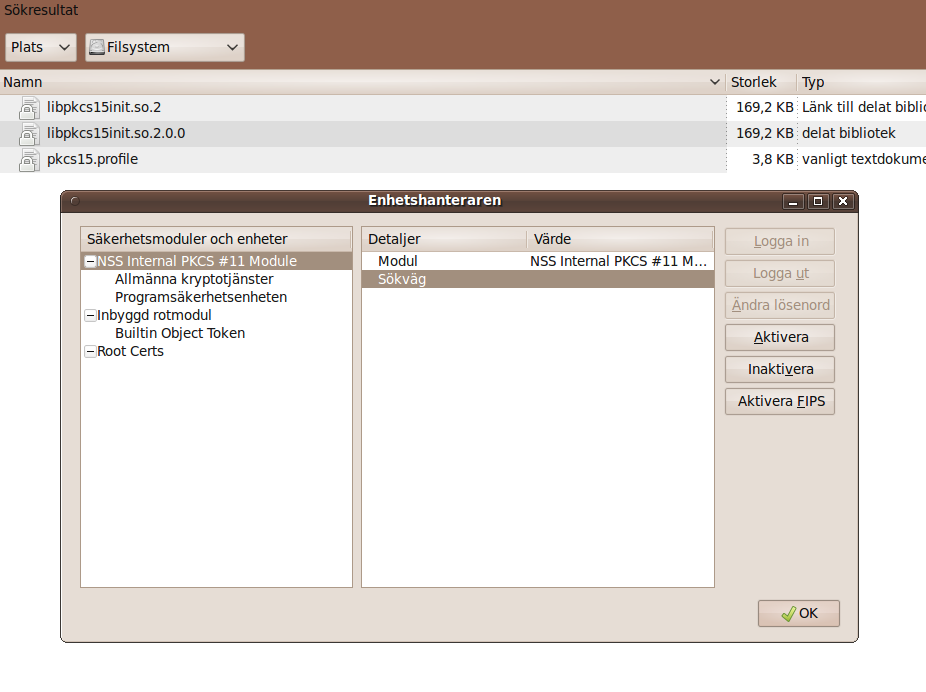
Task: Click the window menu dot in Enhetshanteraren titlebar
Action: coord(75,201)
